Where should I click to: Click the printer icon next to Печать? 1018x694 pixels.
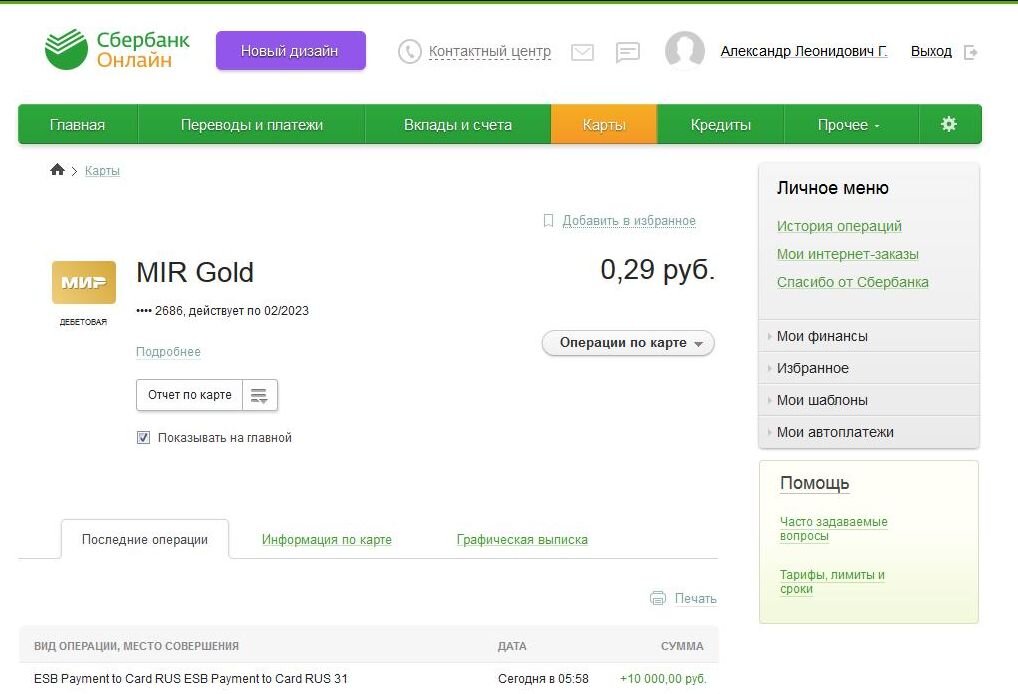pos(658,598)
